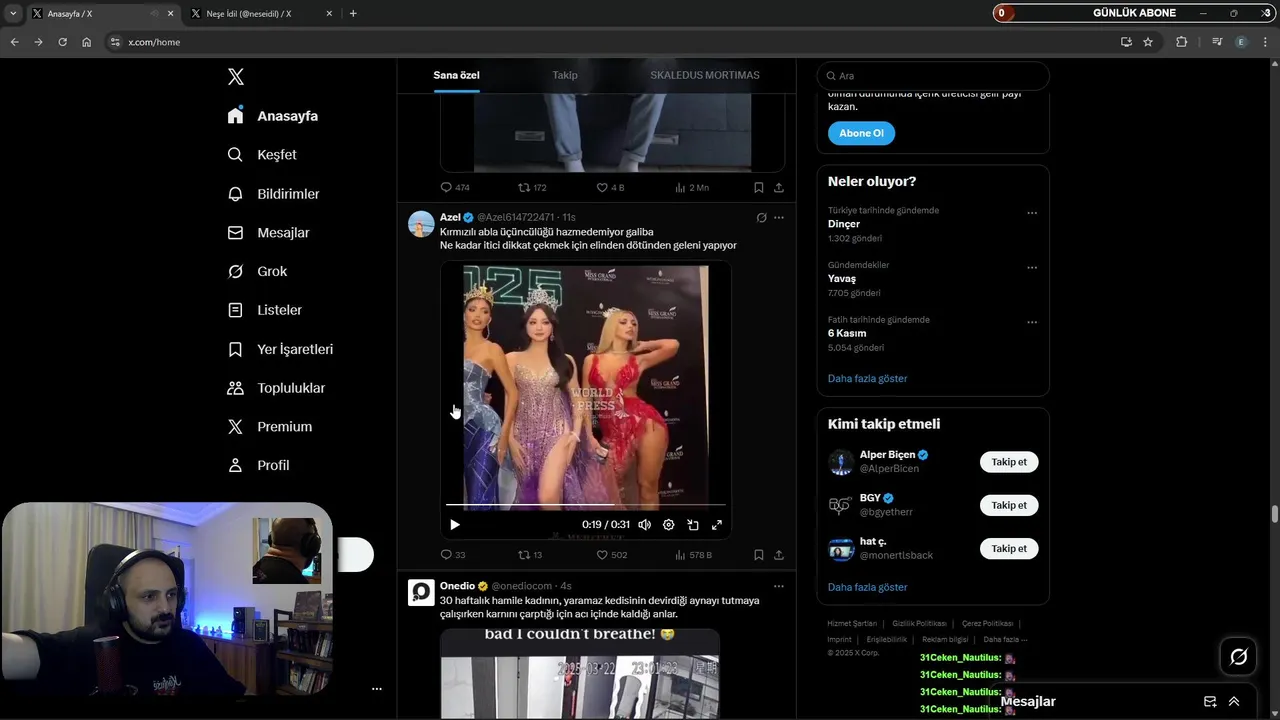The height and width of the screenshot is (720, 1280).
Task: Open Listeler in the sidebar
Action: point(264,310)
